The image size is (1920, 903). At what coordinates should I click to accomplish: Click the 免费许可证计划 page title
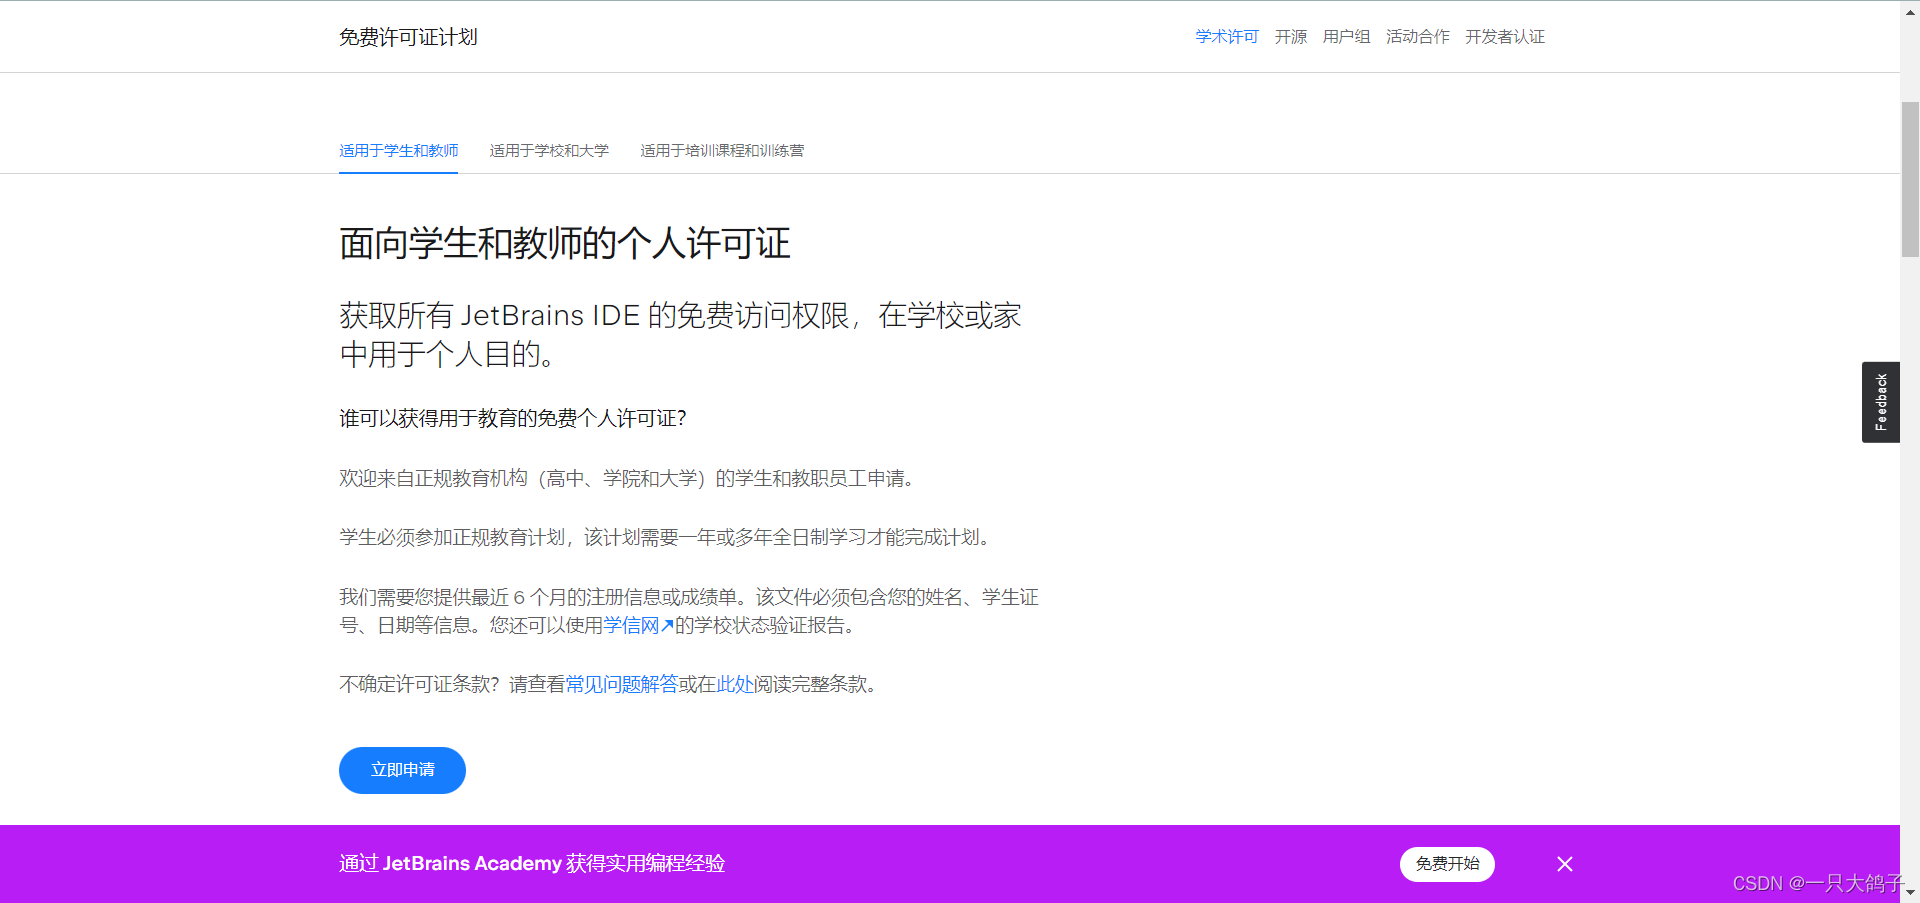tap(407, 36)
